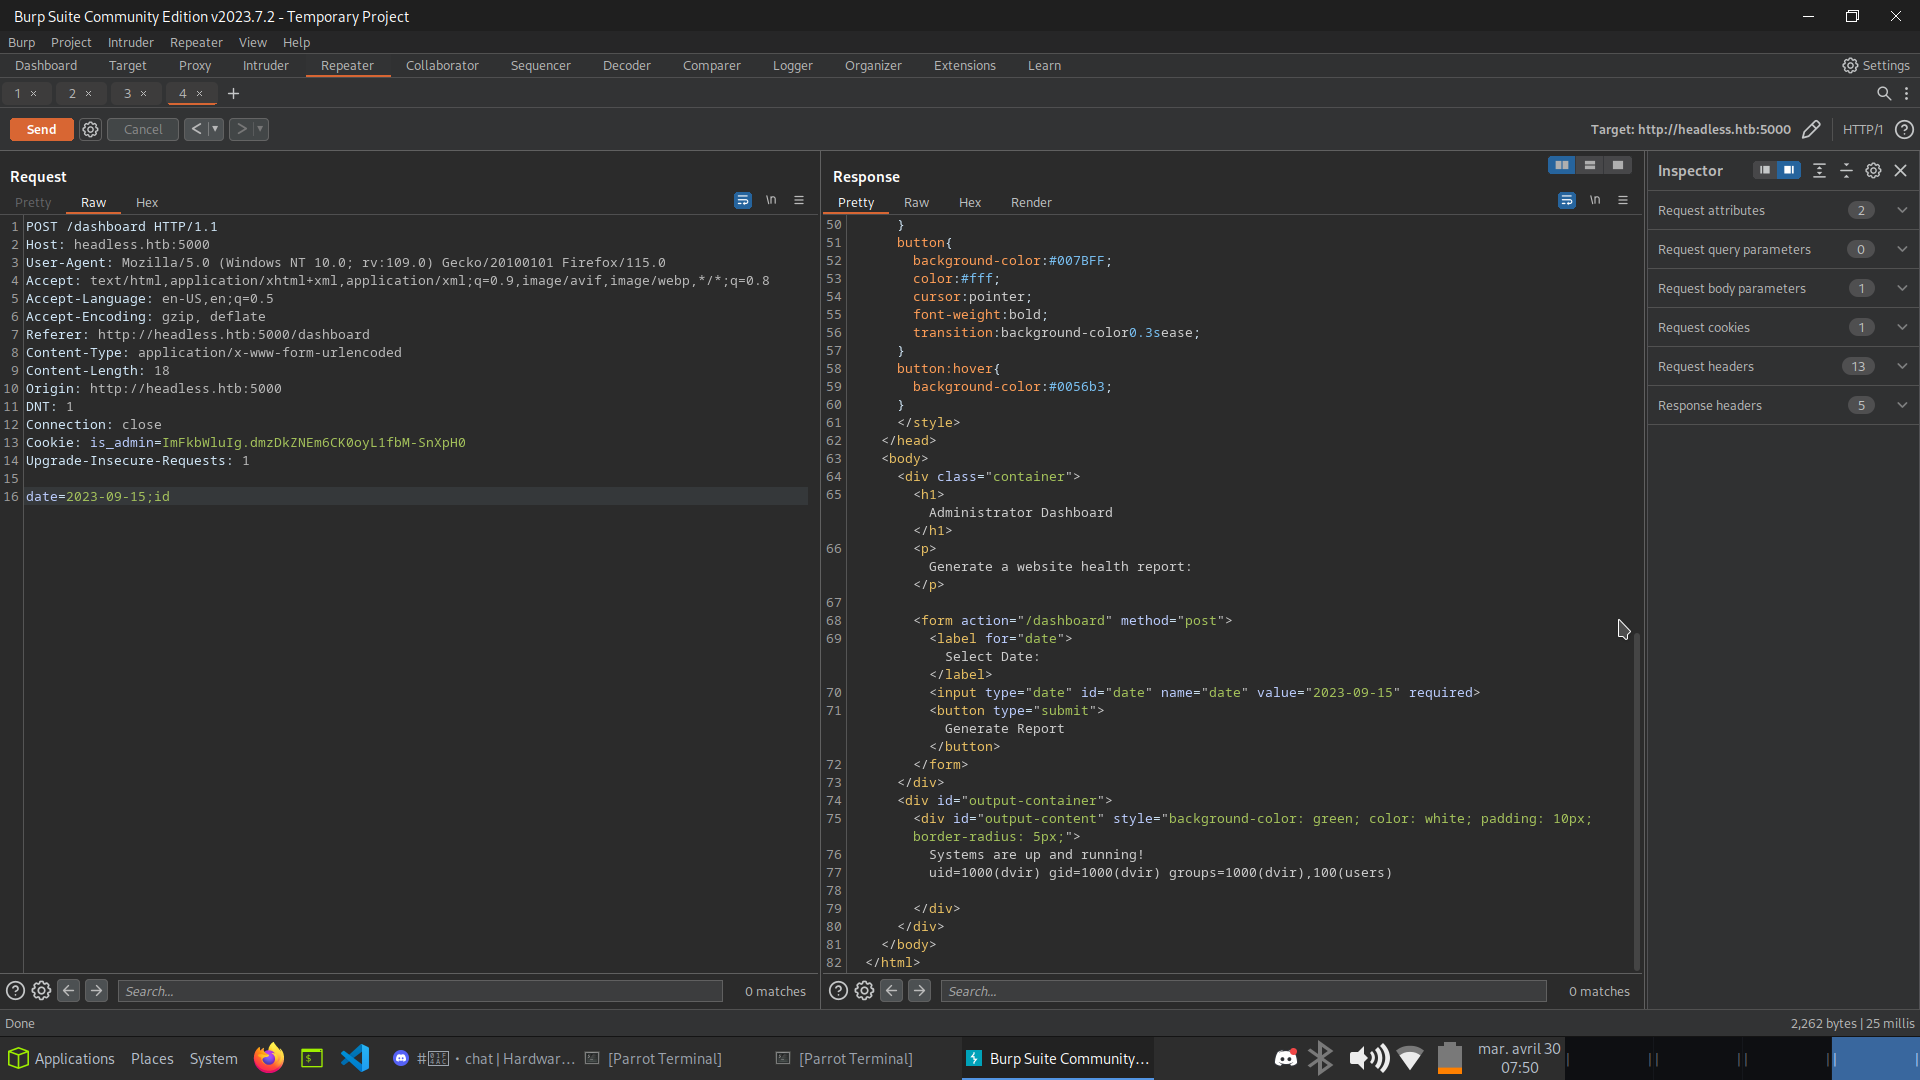Open Repeater send options gear icon
This screenshot has width=1920, height=1080.
[x=90, y=129]
